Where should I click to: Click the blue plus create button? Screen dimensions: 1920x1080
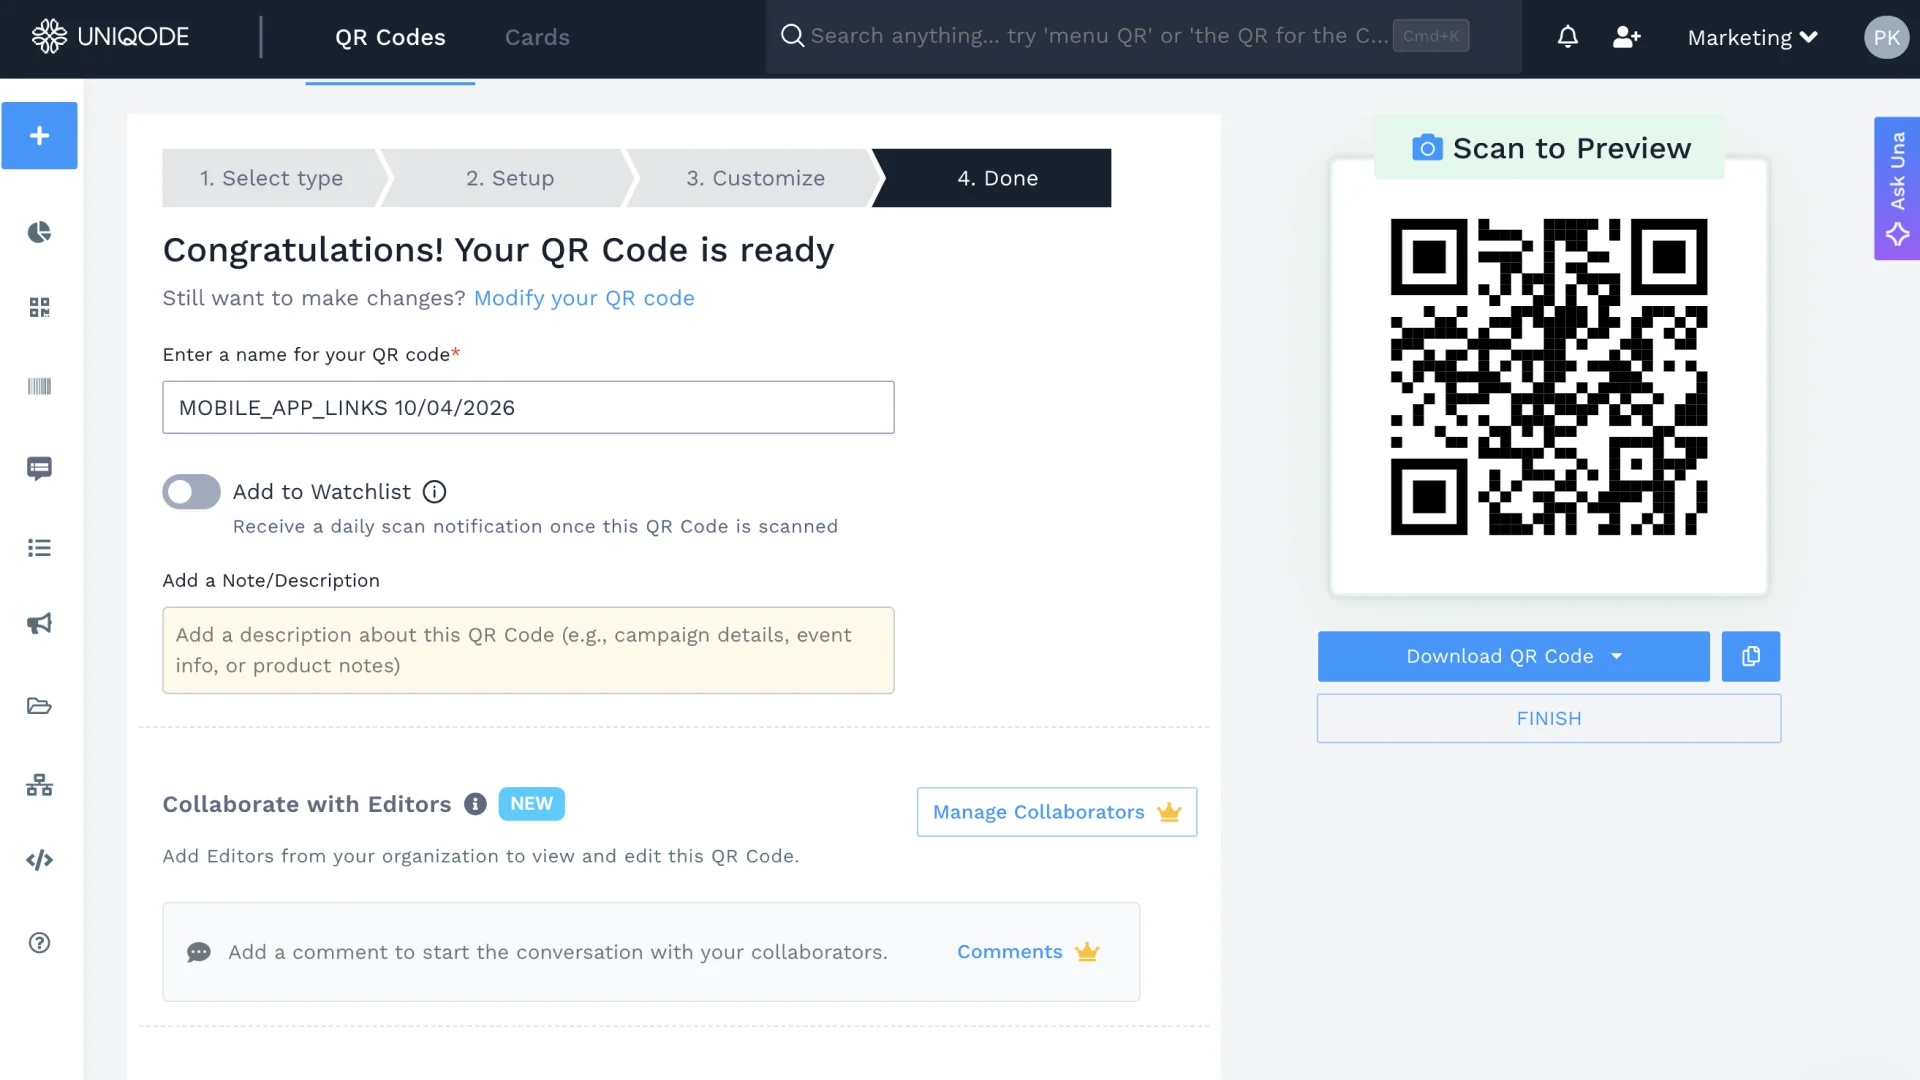pos(39,135)
